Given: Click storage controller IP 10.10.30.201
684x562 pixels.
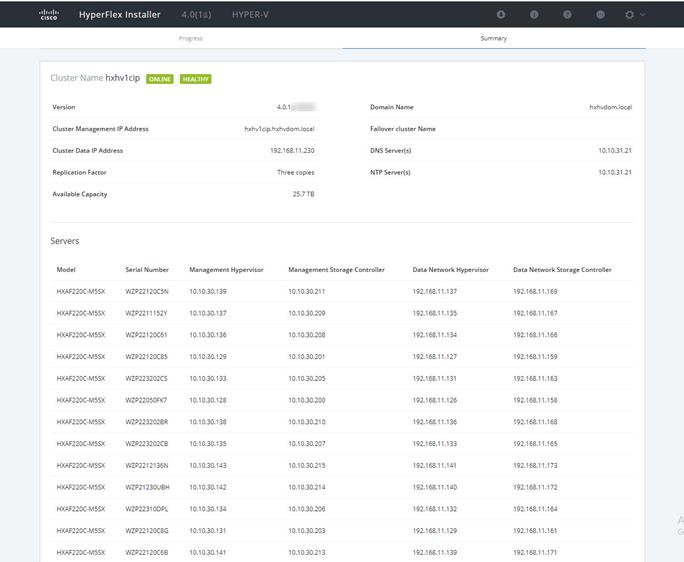Looking at the screenshot, I should 307,357.
